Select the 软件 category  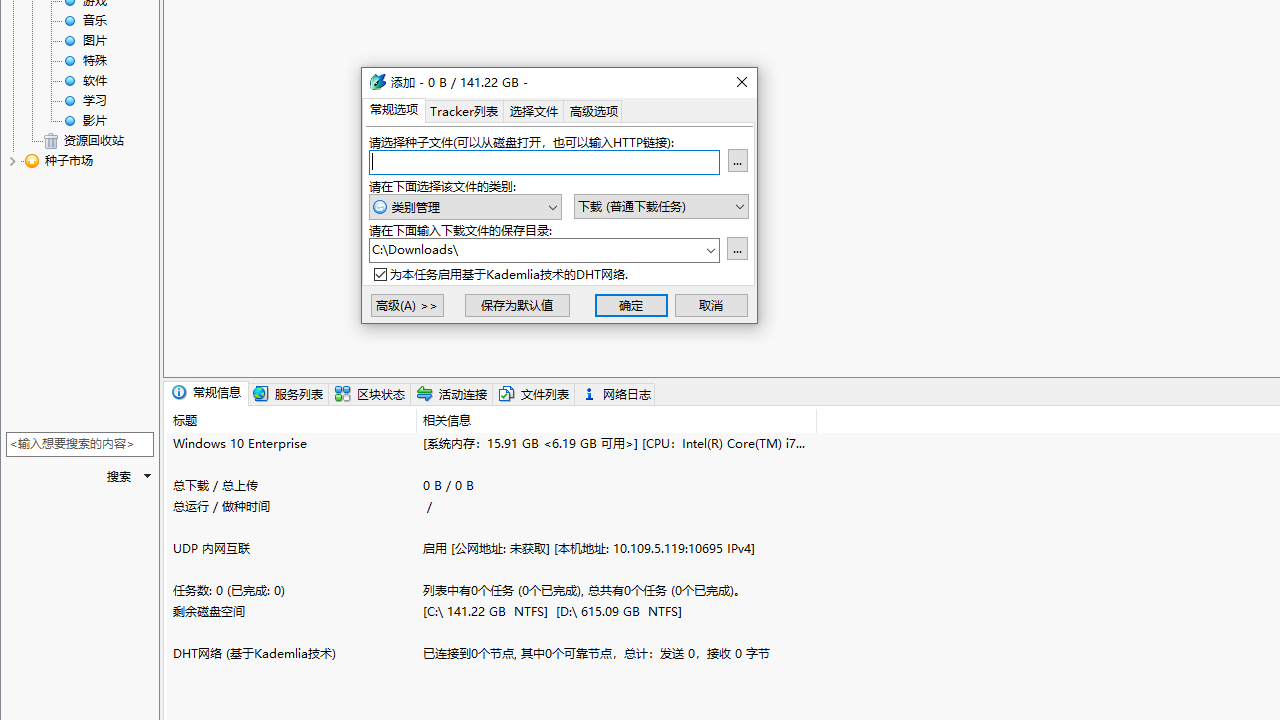(94, 80)
